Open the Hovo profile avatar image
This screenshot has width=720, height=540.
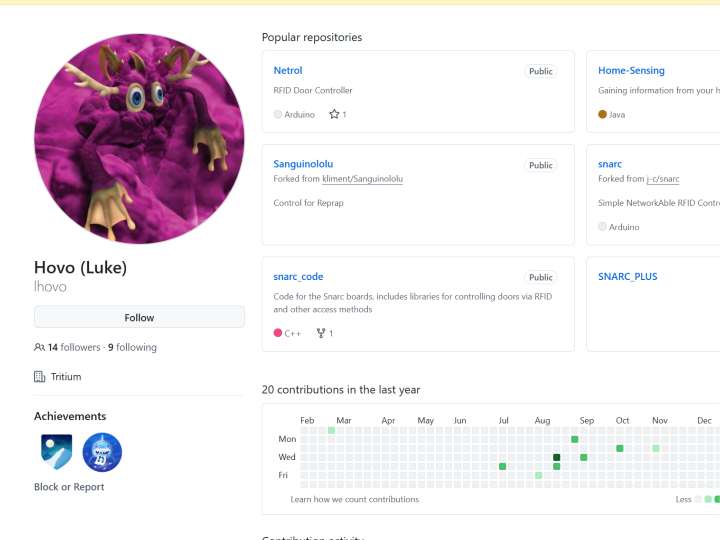click(x=139, y=139)
